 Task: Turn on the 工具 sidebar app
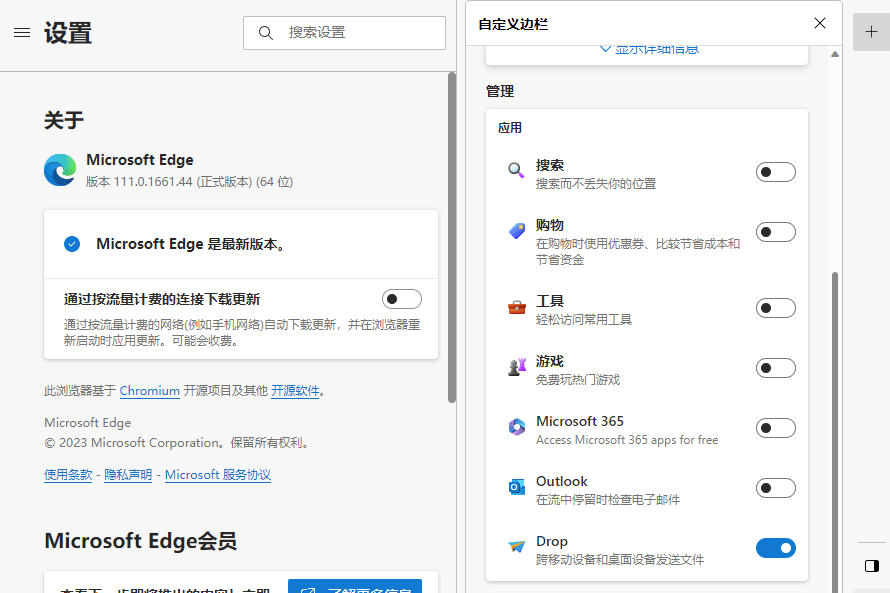coord(775,308)
